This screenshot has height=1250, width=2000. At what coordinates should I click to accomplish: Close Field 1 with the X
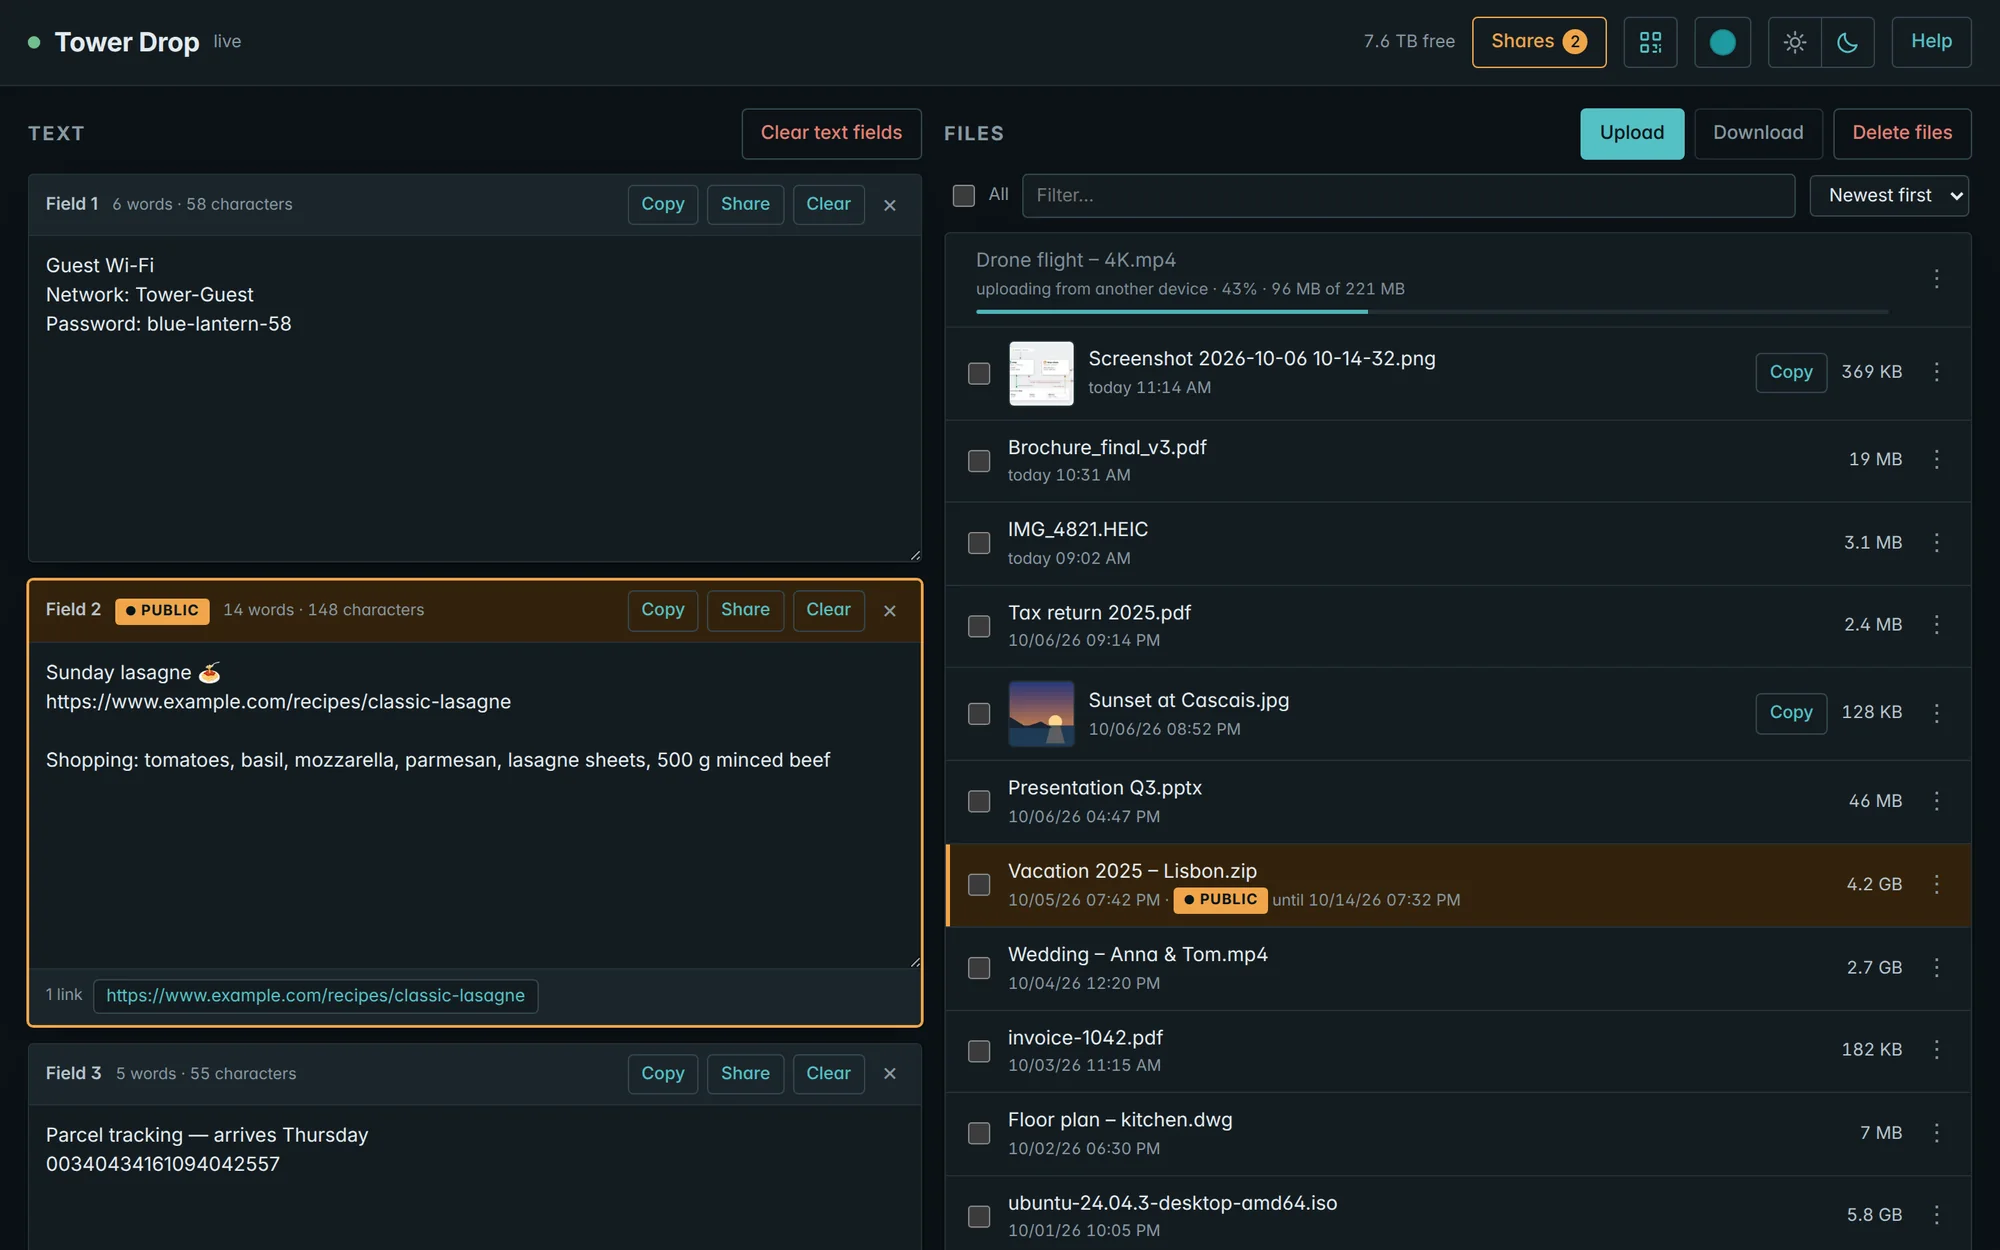tap(890, 205)
